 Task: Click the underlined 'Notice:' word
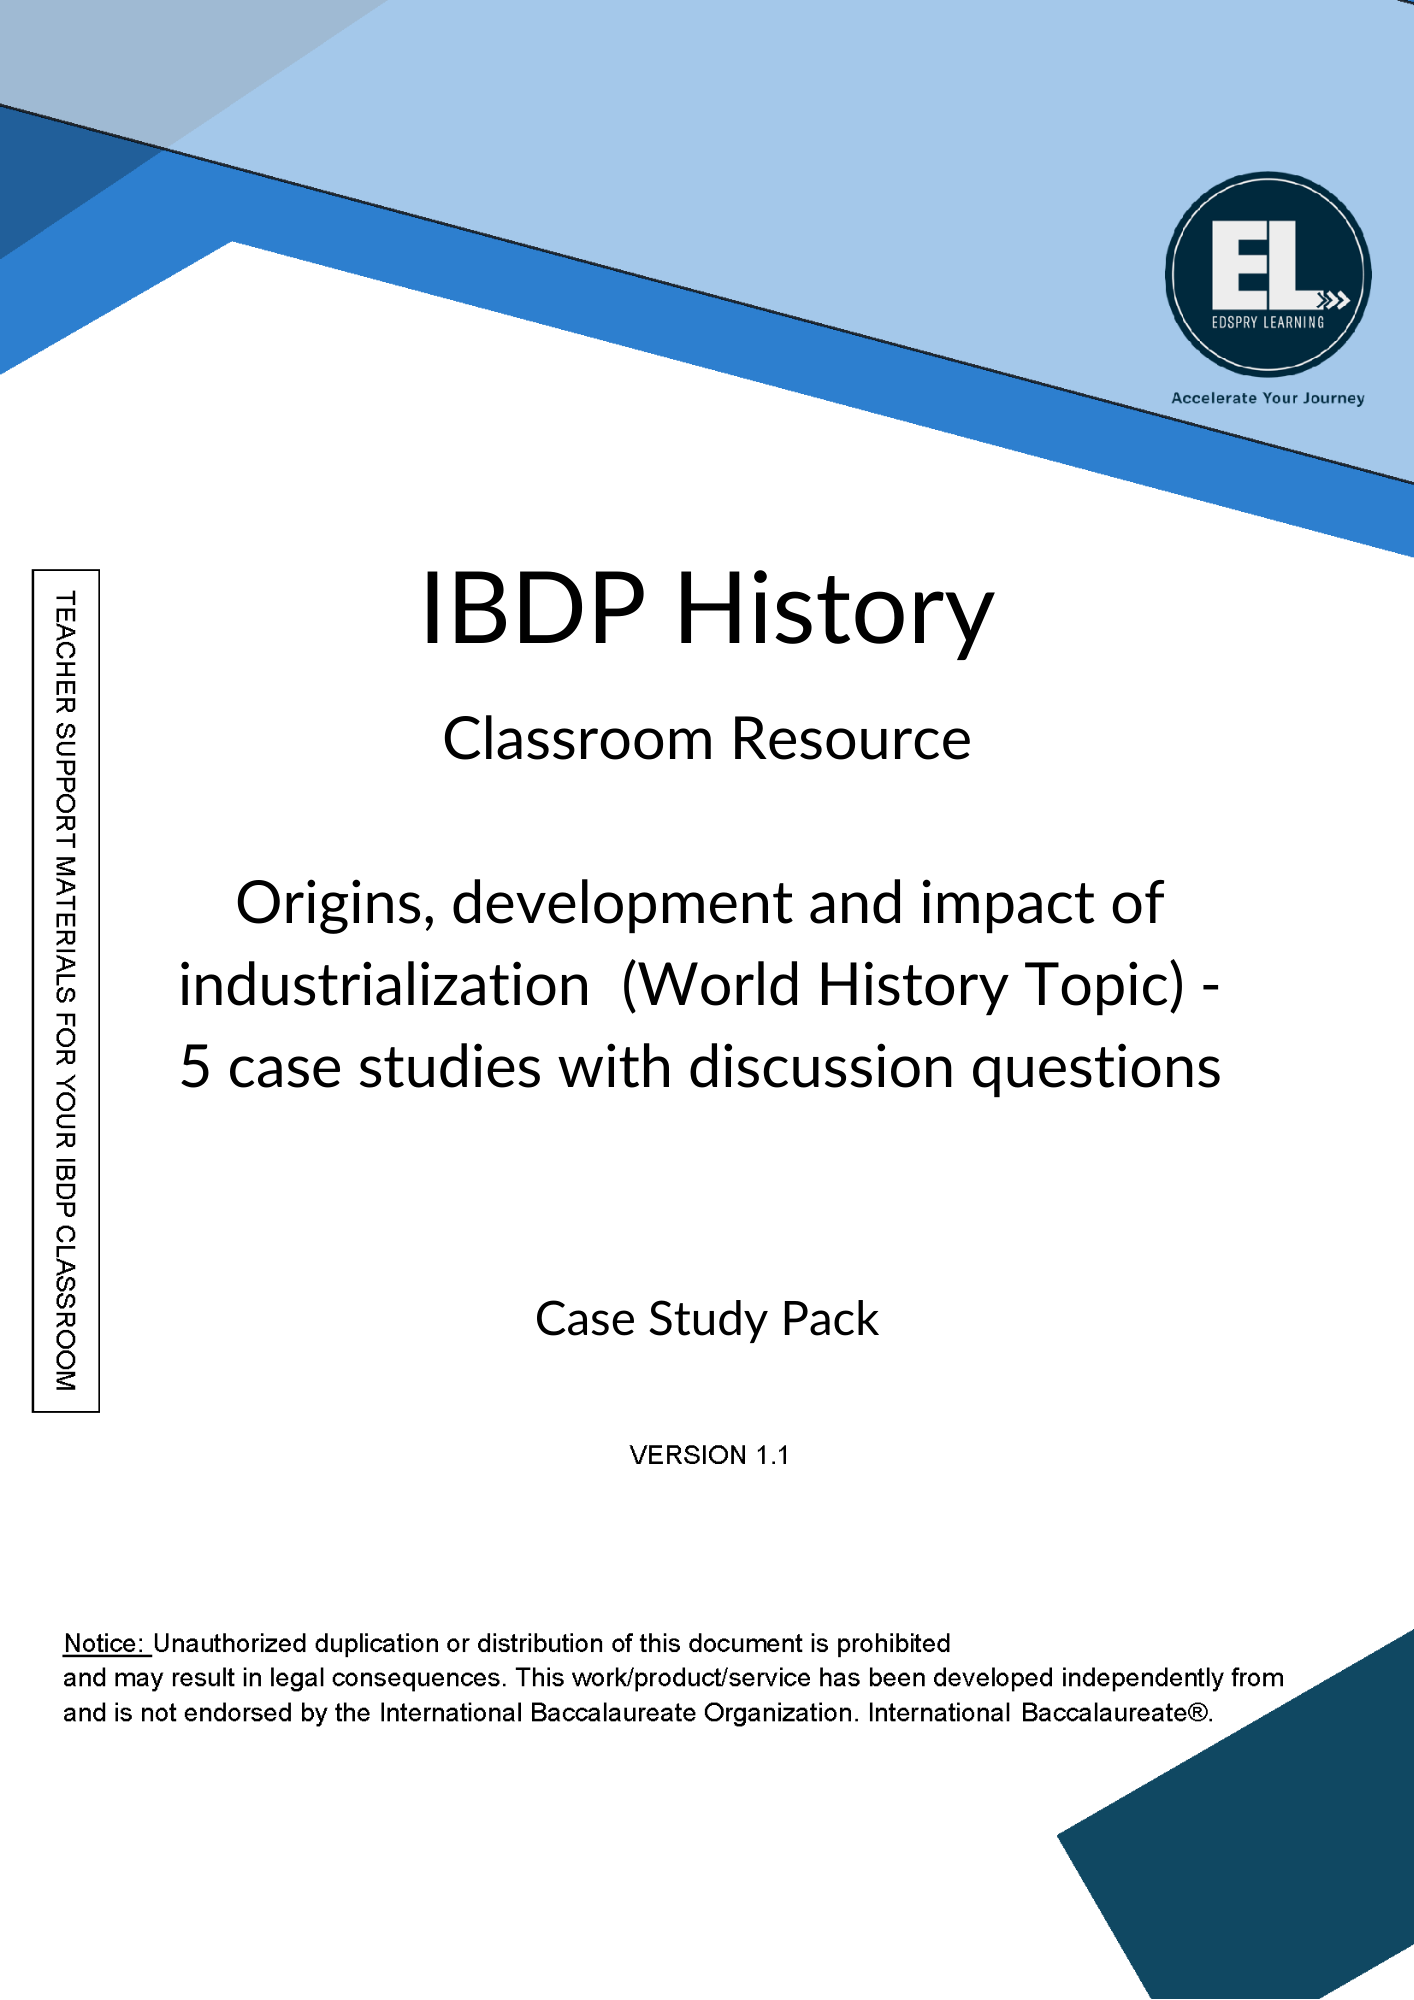pyautogui.click(x=106, y=1643)
